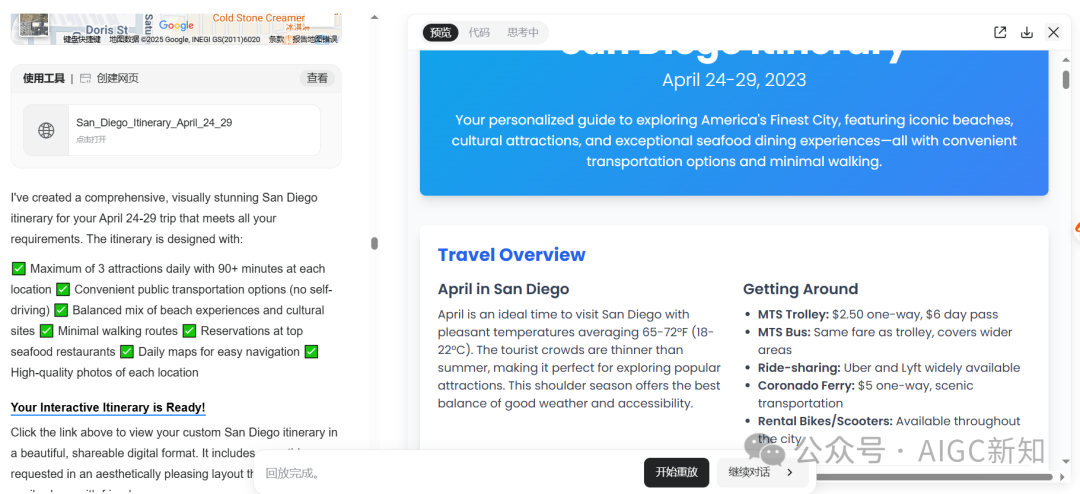The image size is (1080, 494).
Task: Open preview in new window icon
Action: pyautogui.click(x=999, y=32)
